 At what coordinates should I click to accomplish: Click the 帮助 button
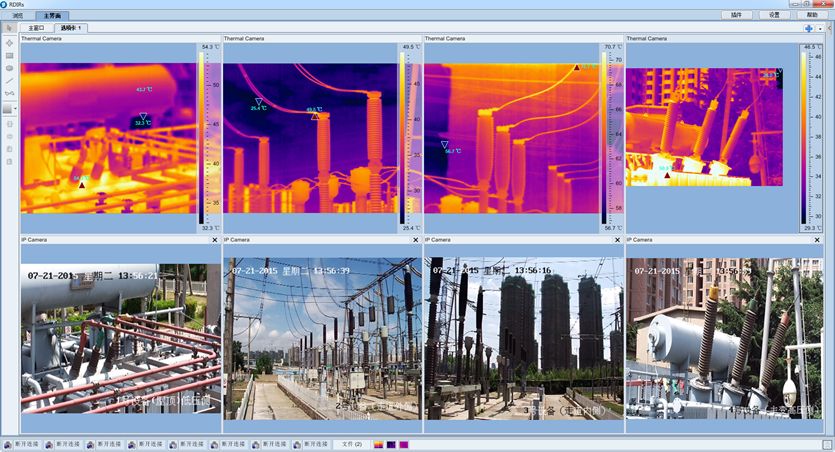click(x=811, y=15)
